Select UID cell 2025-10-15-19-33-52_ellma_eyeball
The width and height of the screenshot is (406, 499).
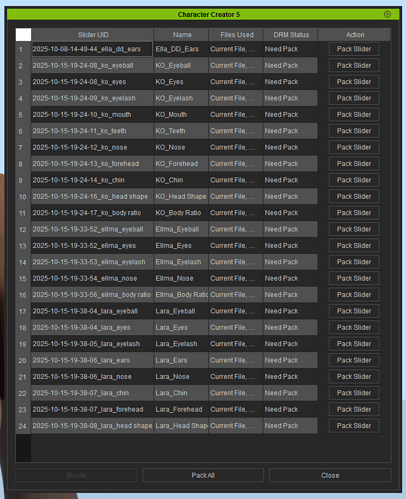tap(92, 229)
